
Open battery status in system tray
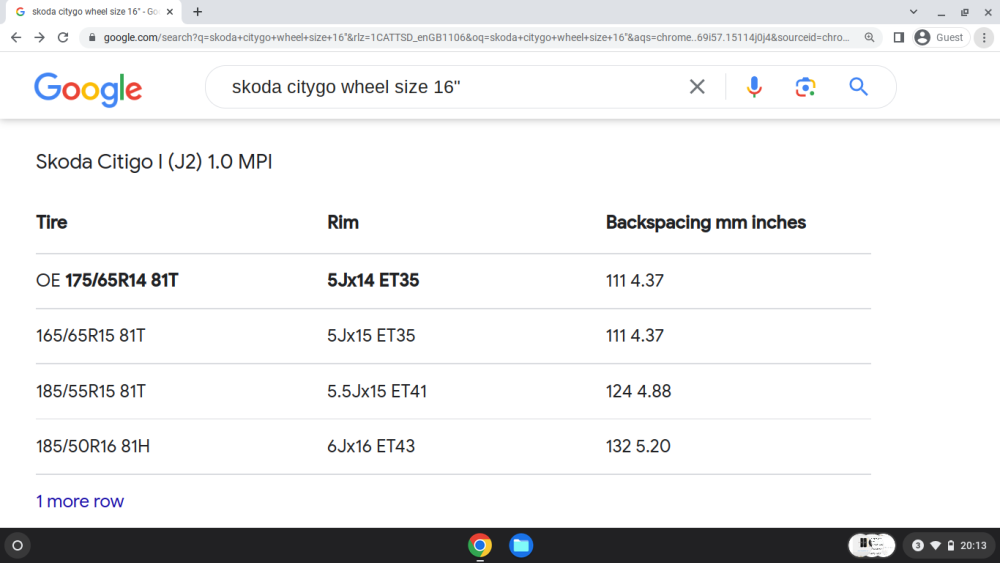pyautogui.click(x=951, y=545)
